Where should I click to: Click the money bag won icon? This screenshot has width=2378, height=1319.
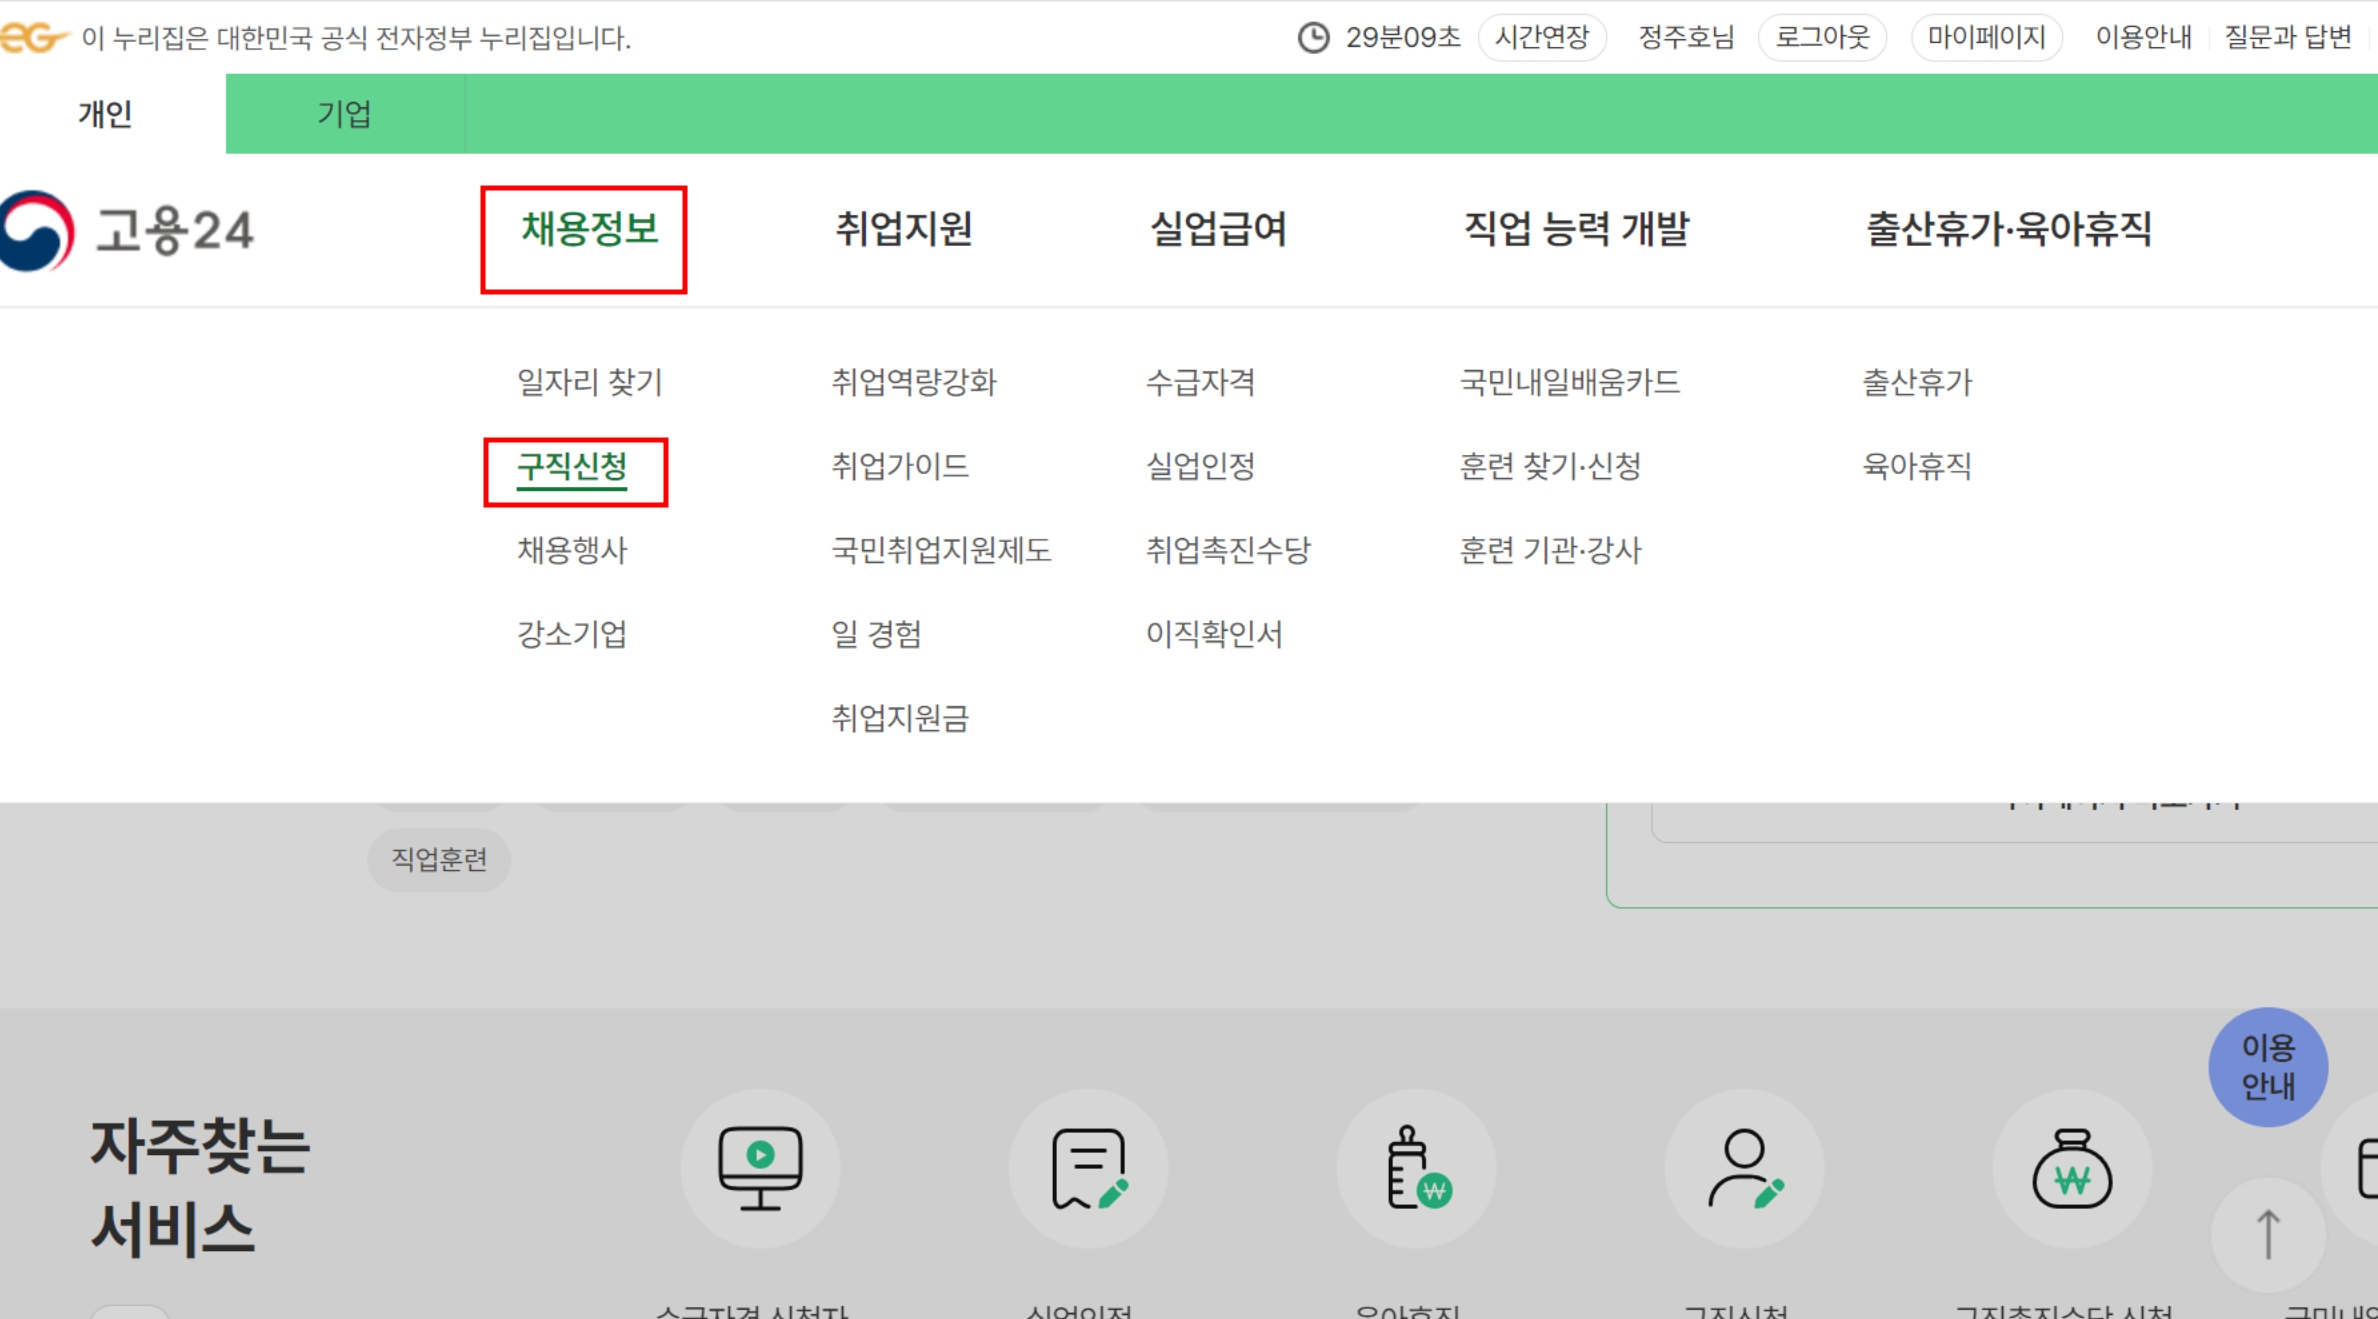point(2072,1168)
